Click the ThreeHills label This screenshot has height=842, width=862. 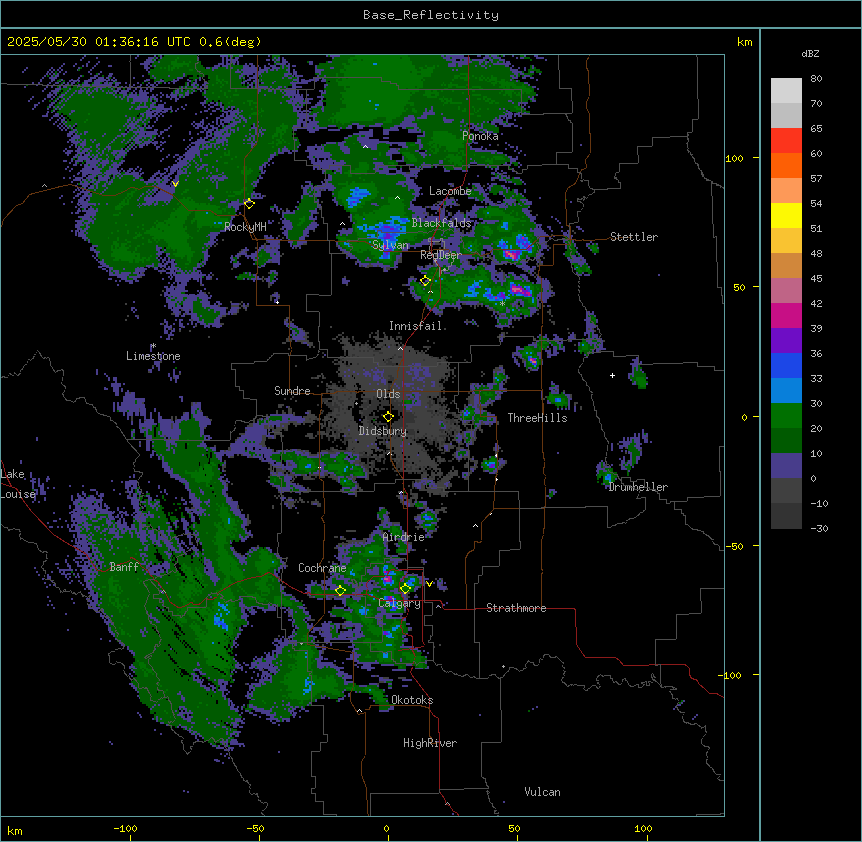click(x=537, y=418)
